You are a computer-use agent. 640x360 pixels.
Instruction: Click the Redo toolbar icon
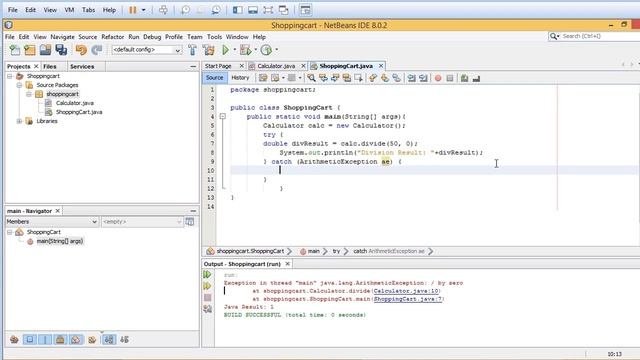pos(96,50)
